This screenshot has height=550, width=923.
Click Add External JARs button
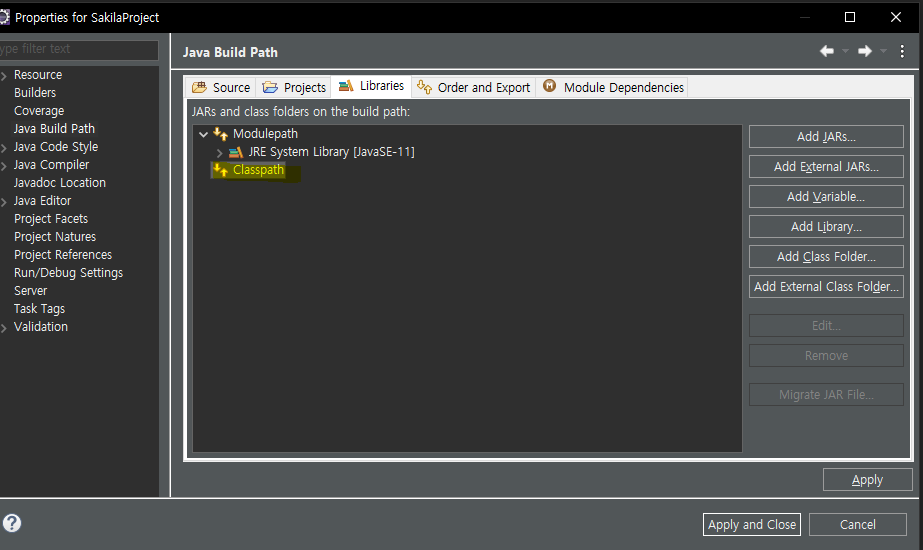pyautogui.click(x=826, y=167)
